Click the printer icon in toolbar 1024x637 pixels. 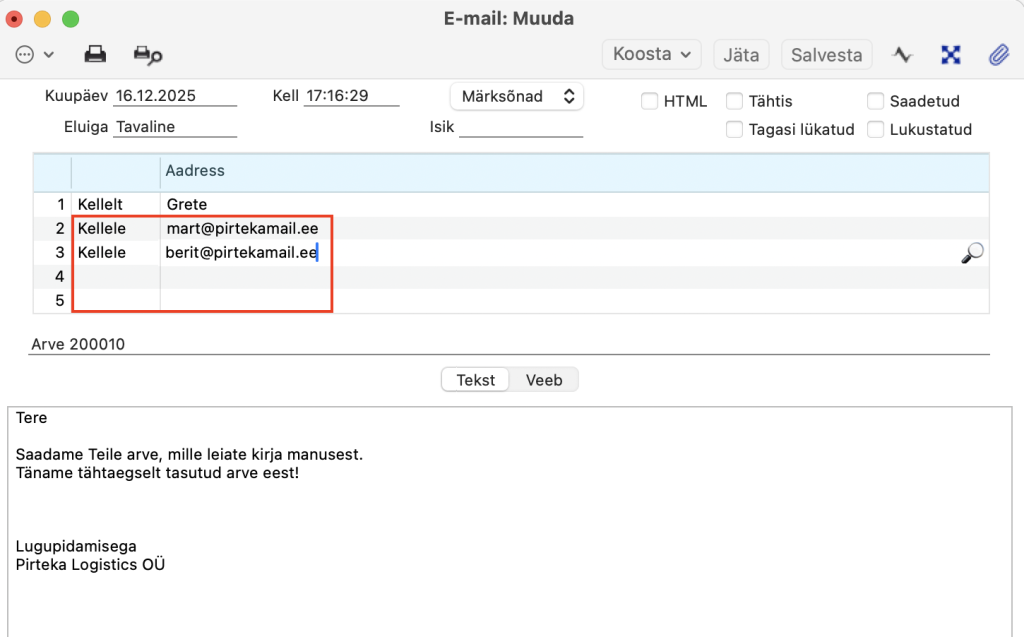coord(95,54)
